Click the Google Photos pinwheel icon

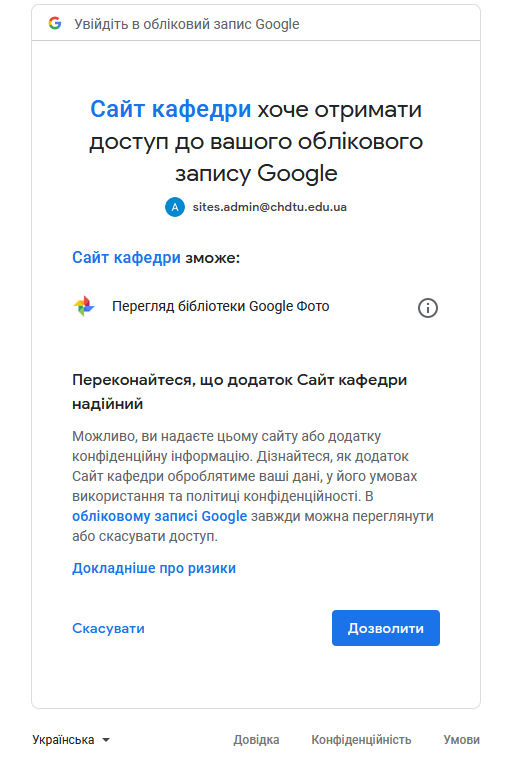click(x=84, y=306)
